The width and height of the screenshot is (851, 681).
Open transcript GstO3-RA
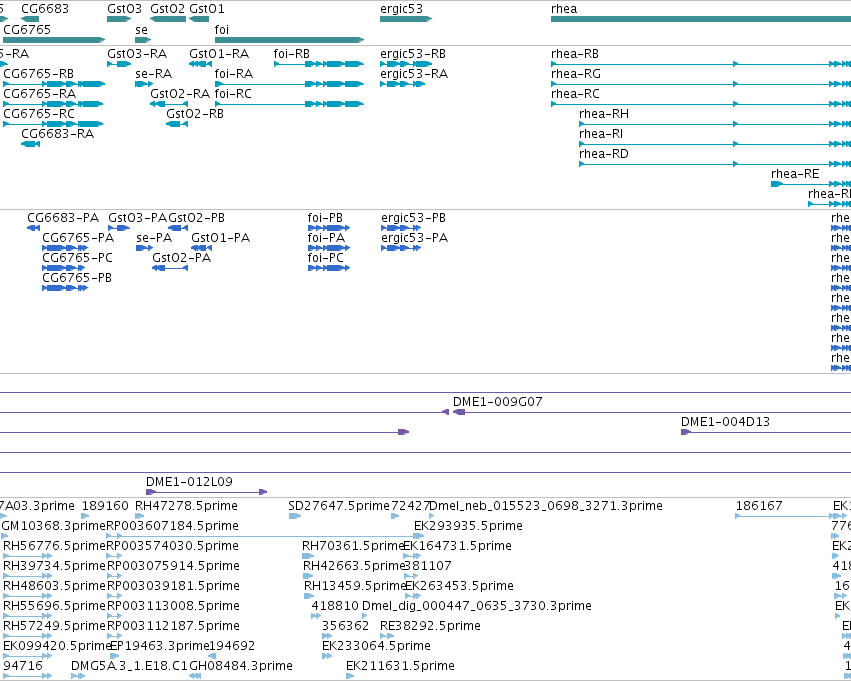pyautogui.click(x=137, y=54)
